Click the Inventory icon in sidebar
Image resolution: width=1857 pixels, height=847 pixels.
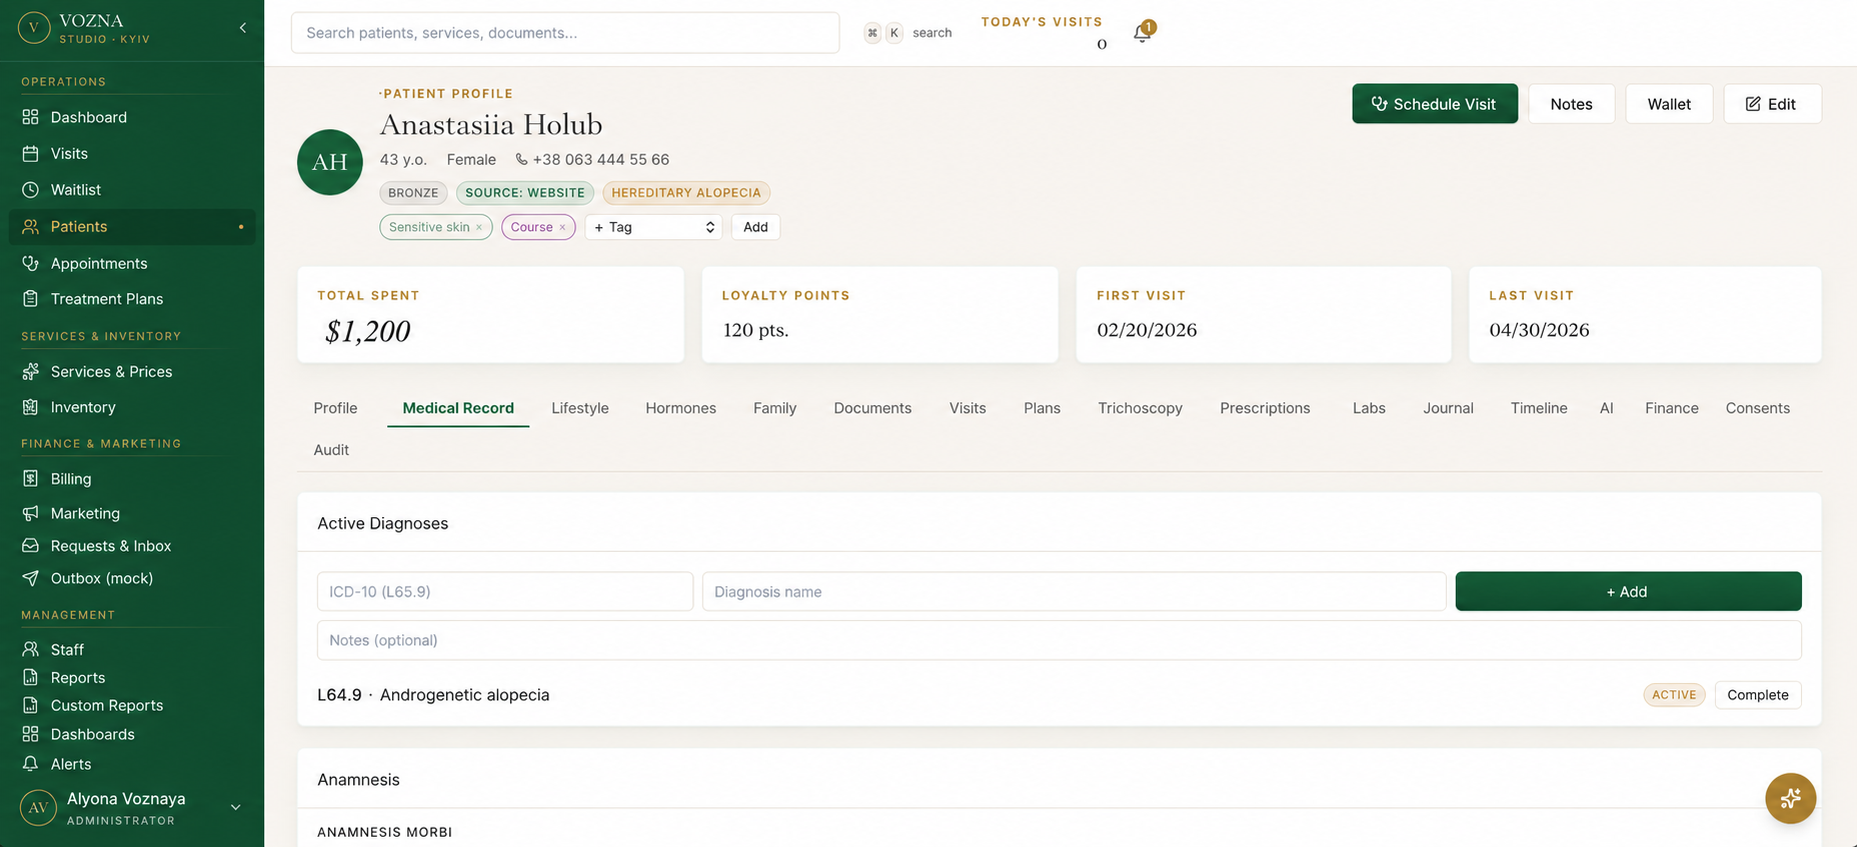point(31,407)
